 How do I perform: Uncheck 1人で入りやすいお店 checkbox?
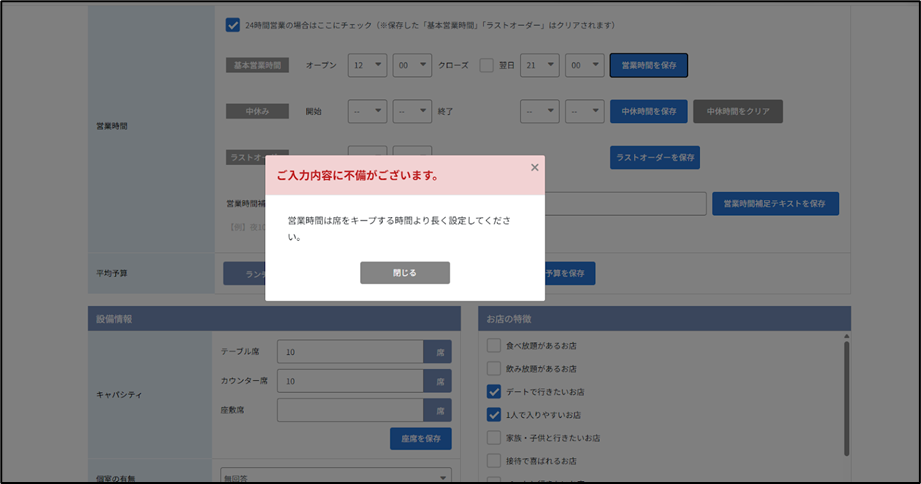tap(493, 415)
